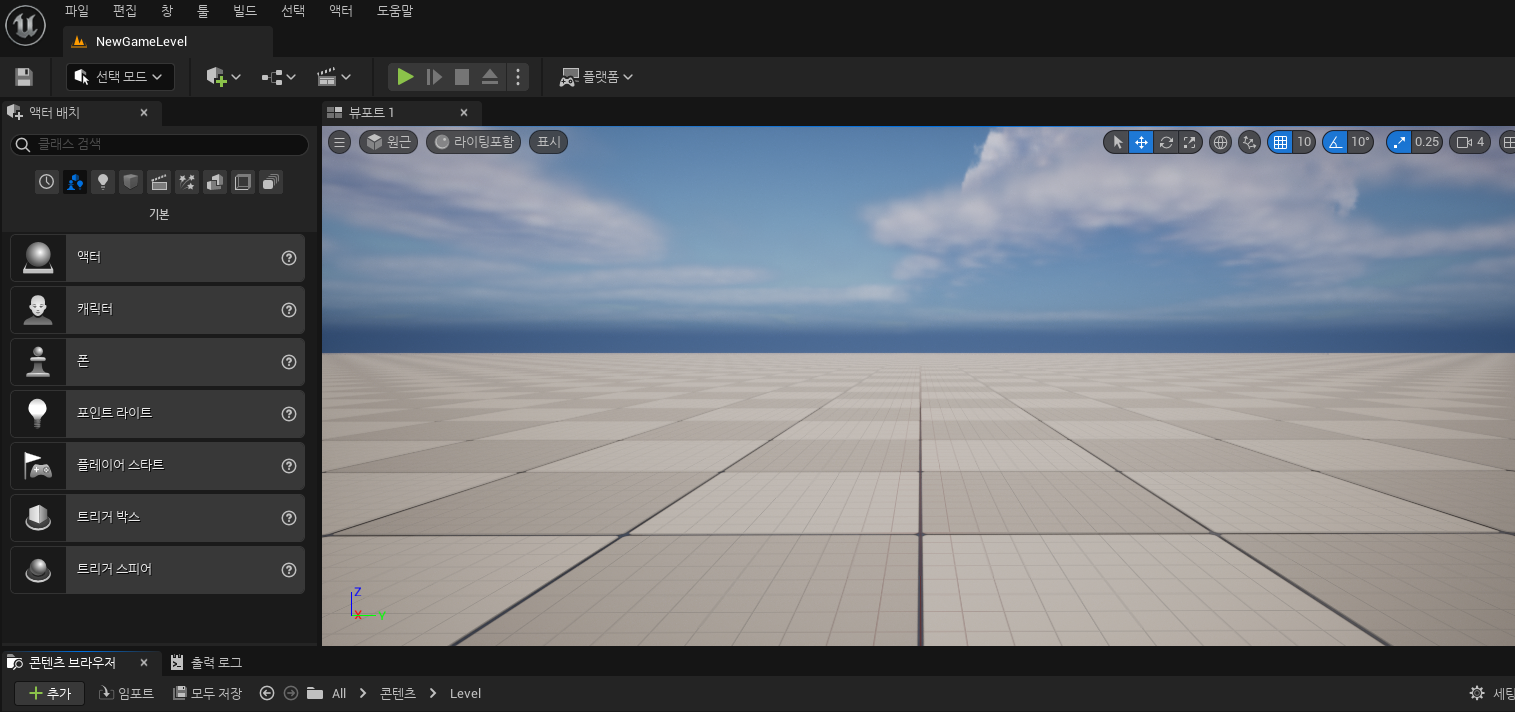Screen dimensions: 1515x712
Task: Show recently placed actors clock icon
Action: point(47,182)
